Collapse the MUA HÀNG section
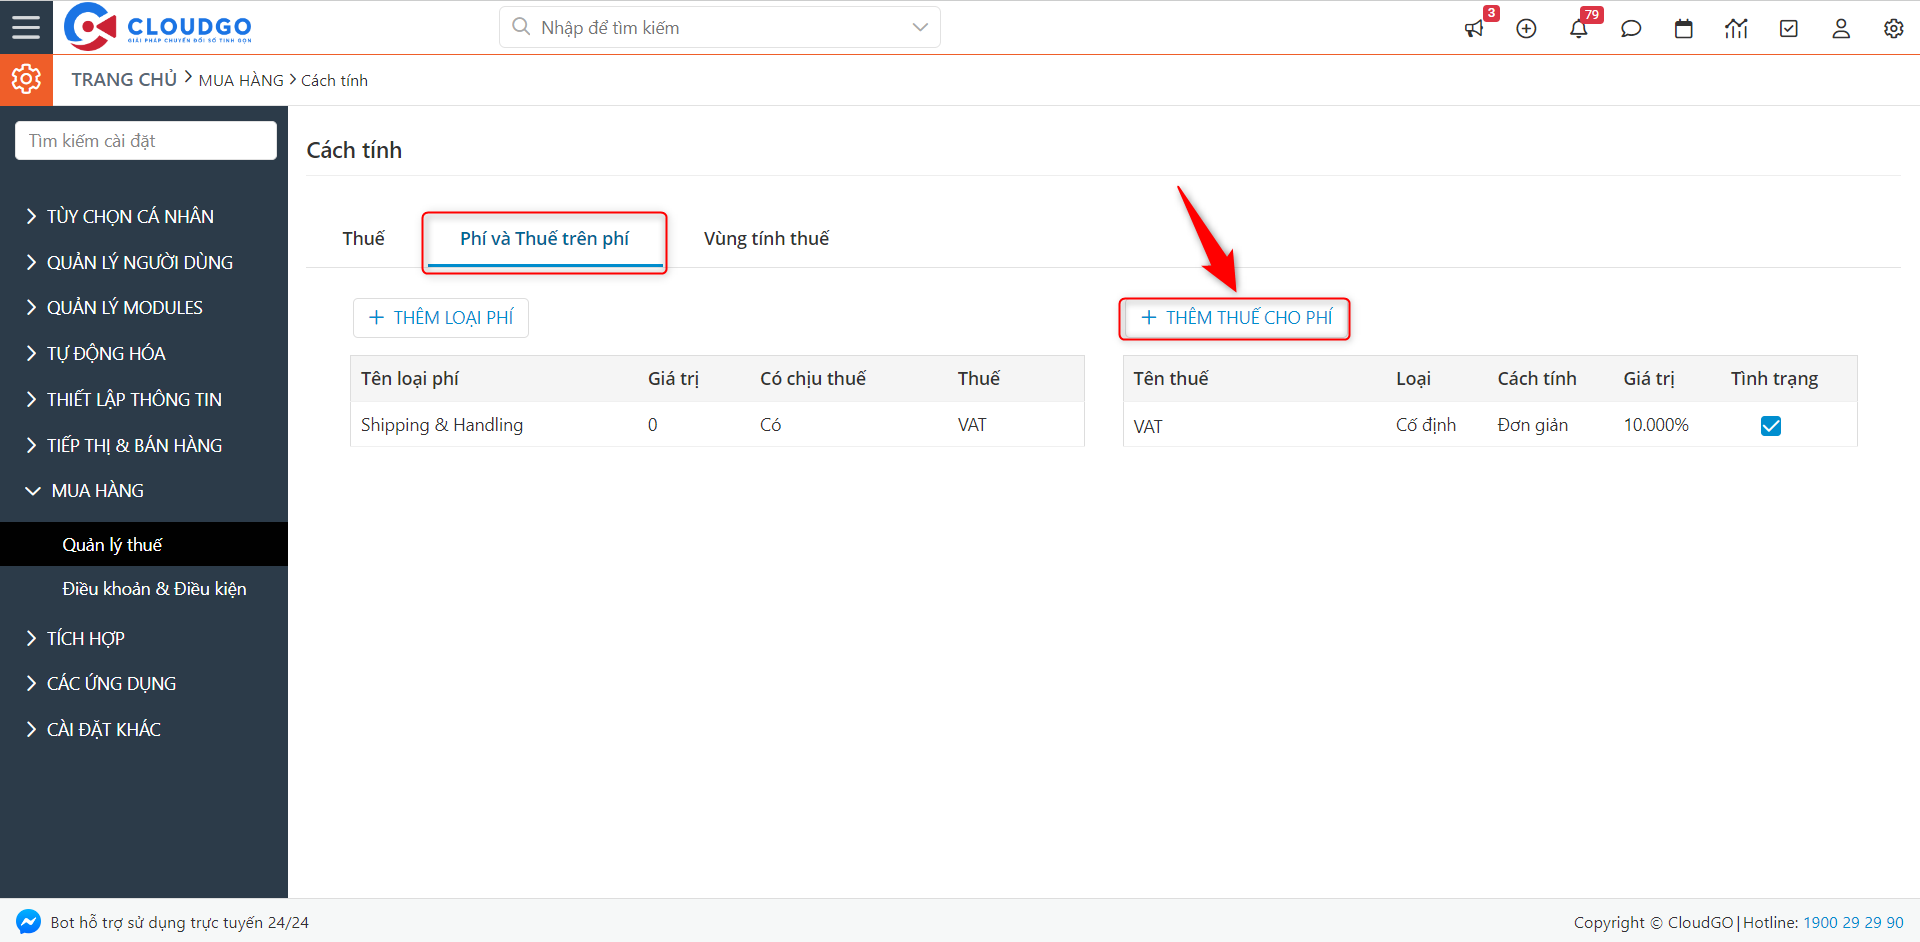This screenshot has width=1920, height=942. coord(97,491)
